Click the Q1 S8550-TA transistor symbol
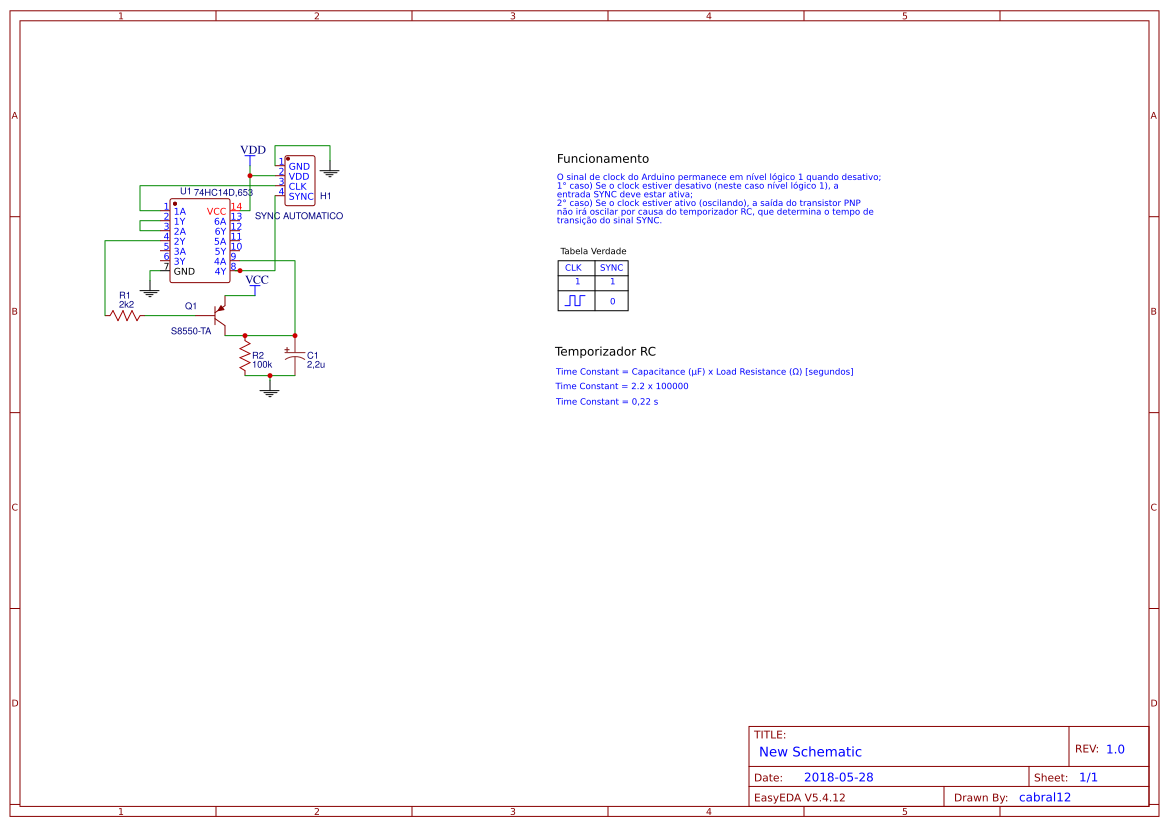The width and height of the screenshot is (1169, 827). tap(218, 316)
